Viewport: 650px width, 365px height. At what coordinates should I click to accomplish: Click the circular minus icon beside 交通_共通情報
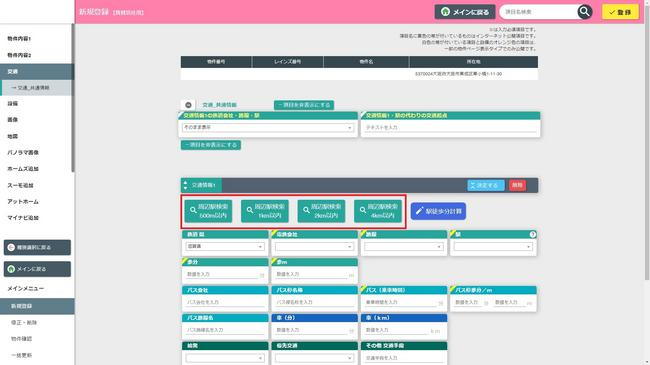(188, 105)
